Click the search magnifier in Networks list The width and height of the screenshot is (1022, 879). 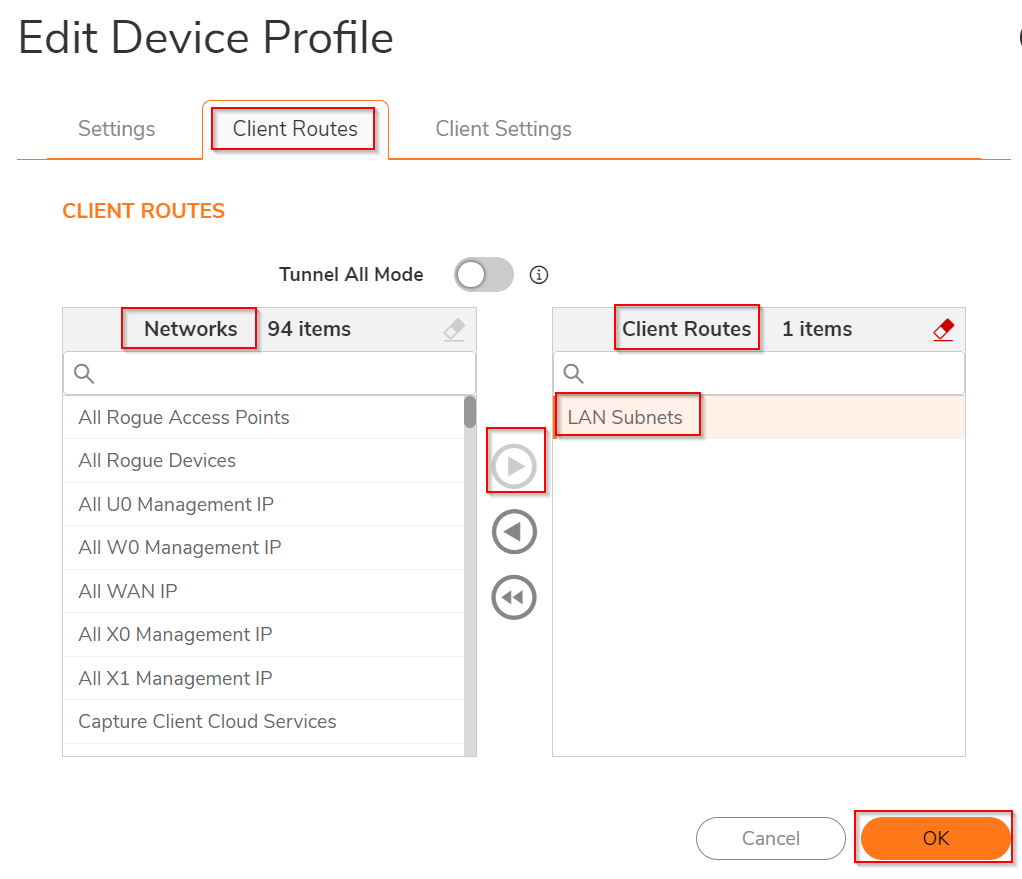point(85,374)
